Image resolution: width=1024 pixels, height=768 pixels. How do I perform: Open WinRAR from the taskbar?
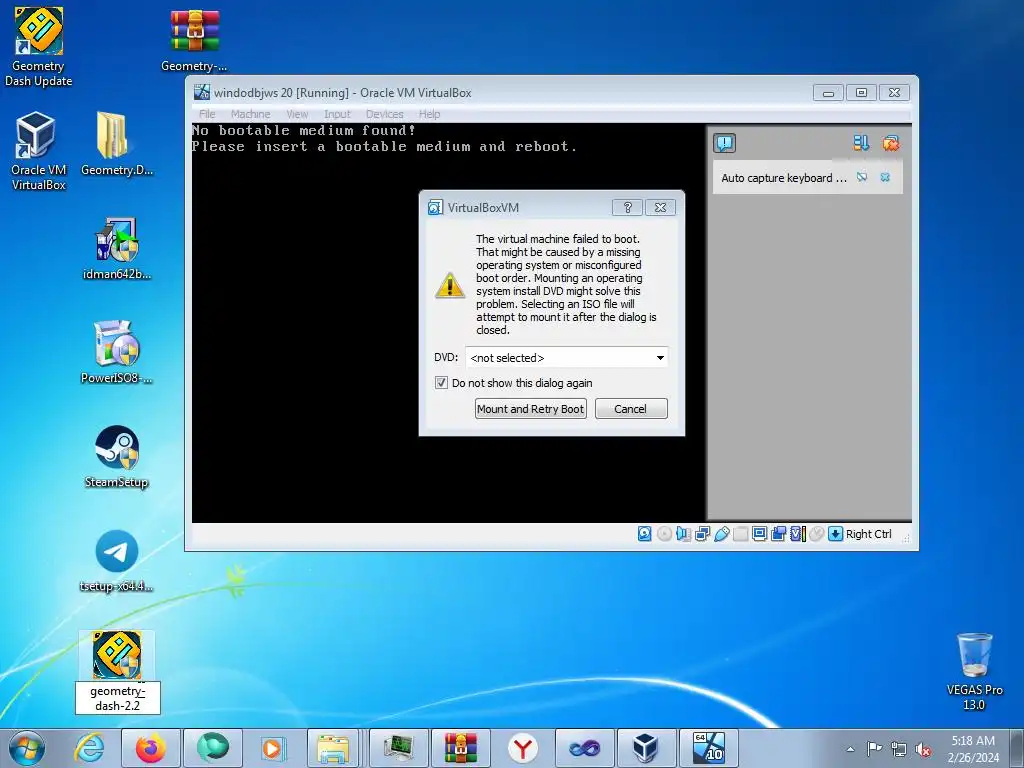click(x=460, y=748)
